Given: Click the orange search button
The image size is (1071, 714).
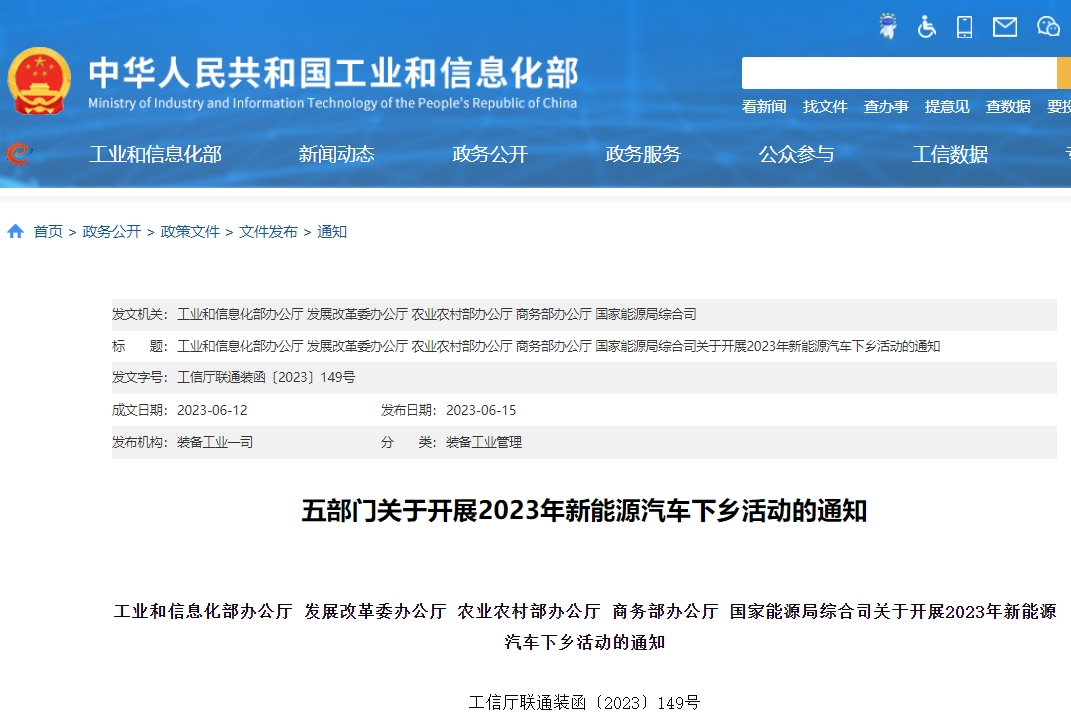Looking at the screenshot, I should [x=1063, y=73].
